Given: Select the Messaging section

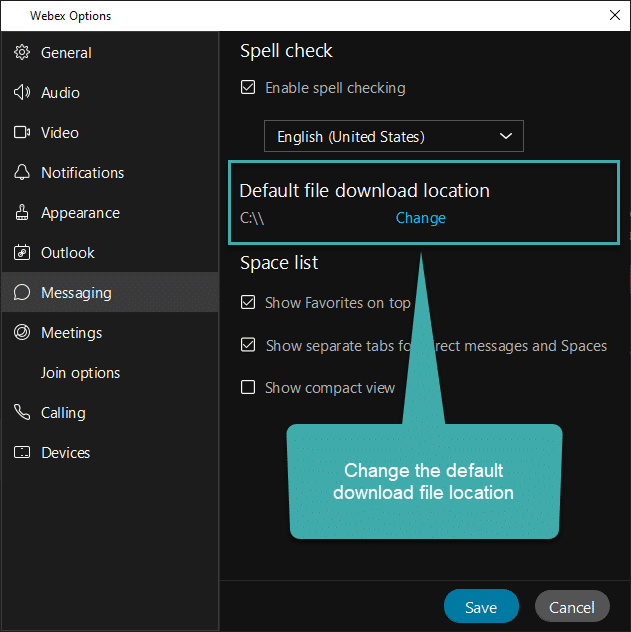Looking at the screenshot, I should pos(110,293).
